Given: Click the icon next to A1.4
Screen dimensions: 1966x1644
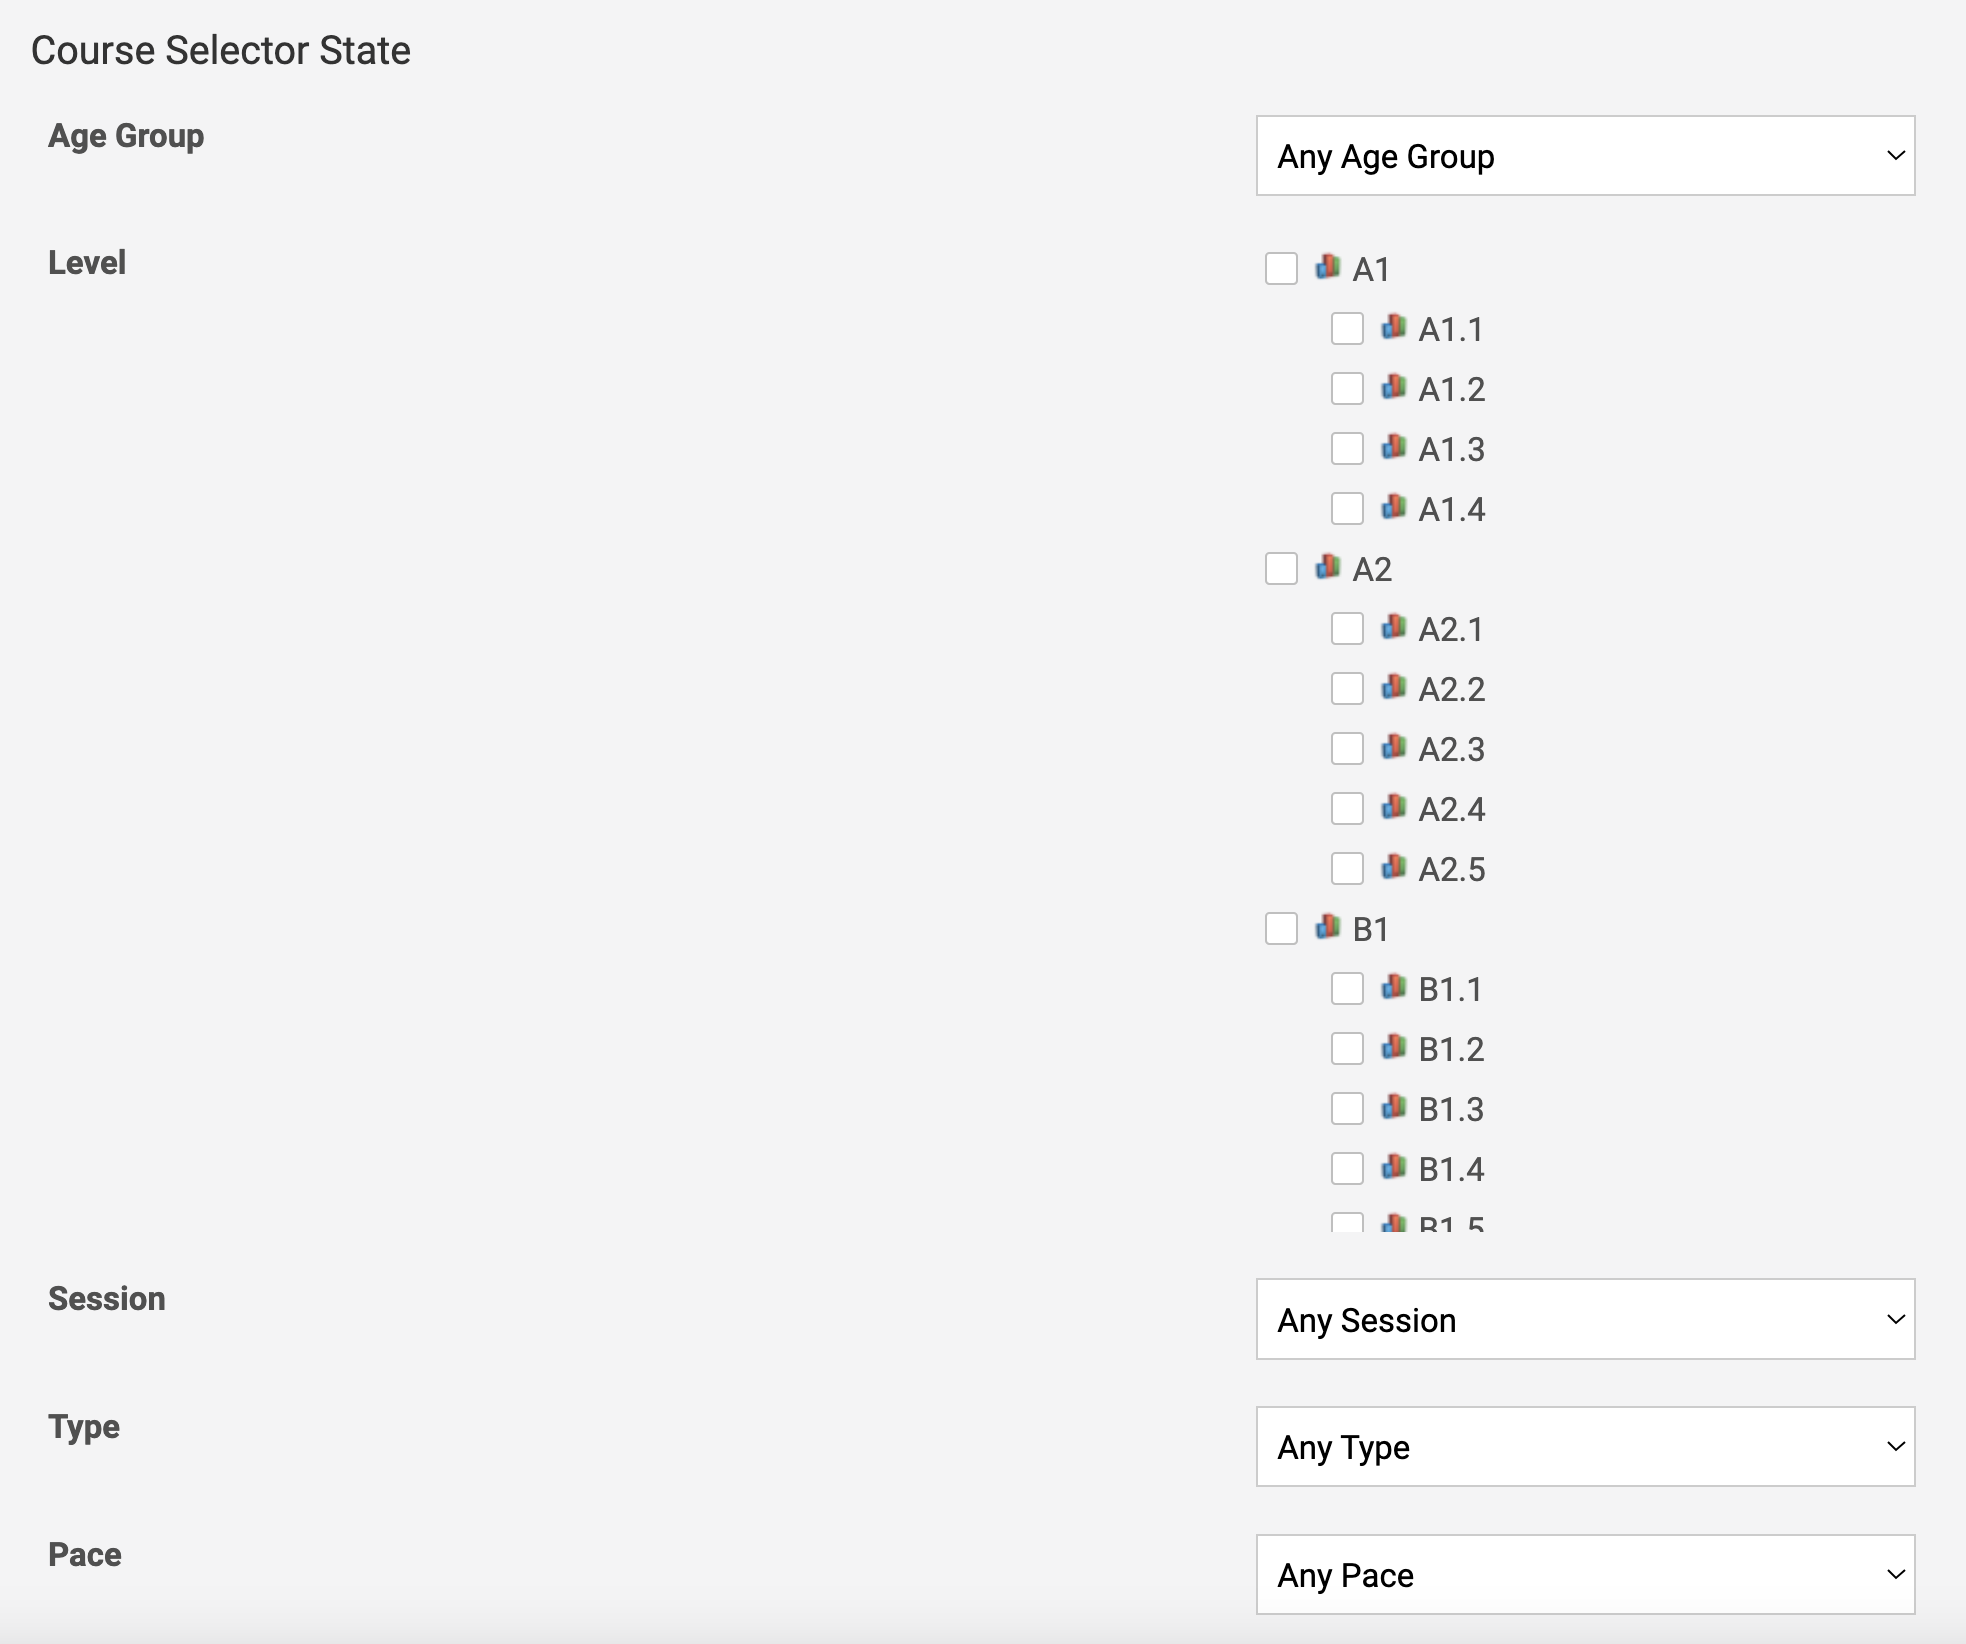Looking at the screenshot, I should tap(1394, 507).
